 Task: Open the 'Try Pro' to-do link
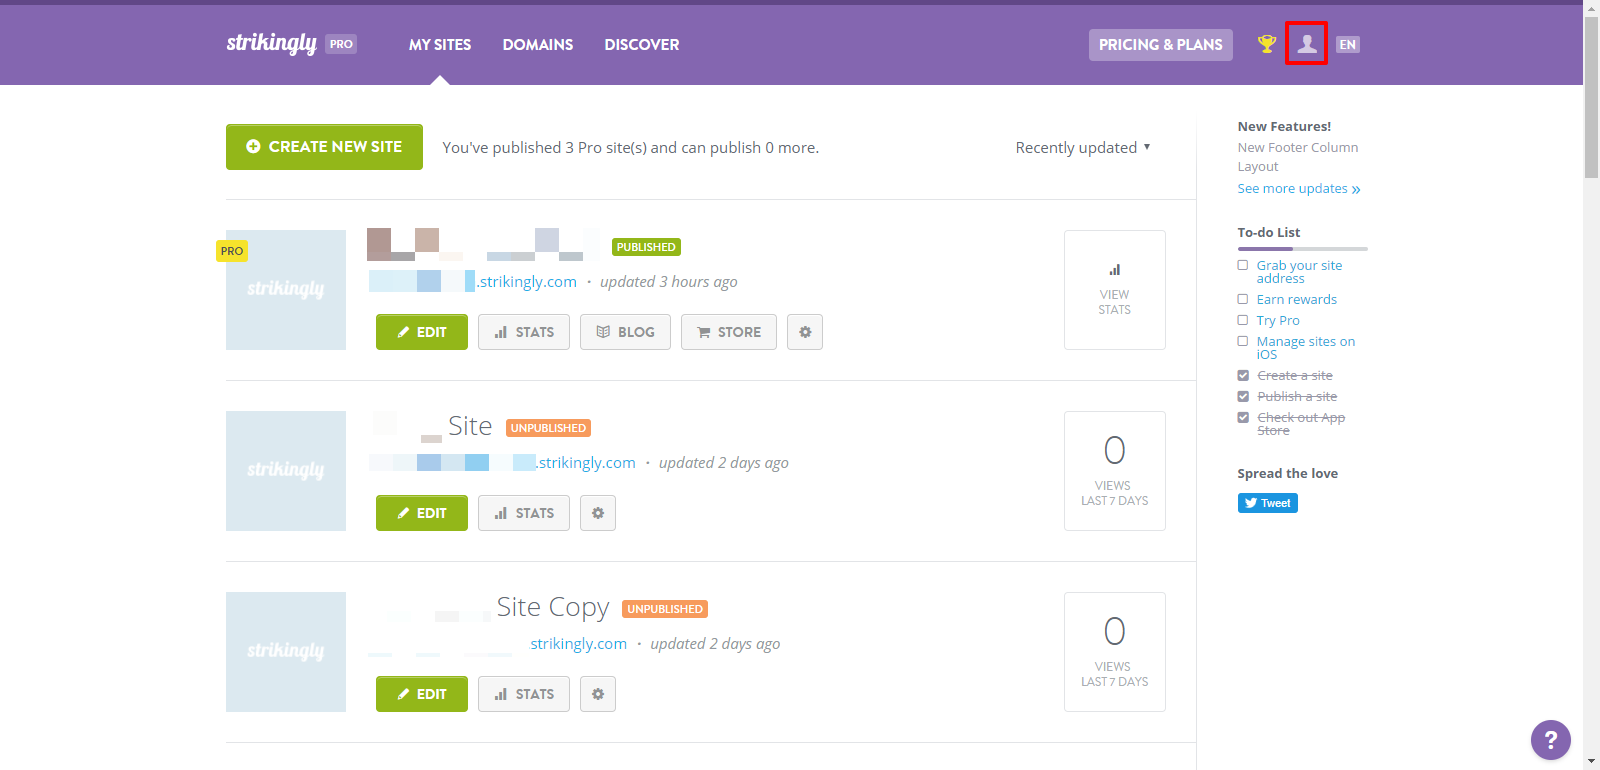pos(1278,320)
